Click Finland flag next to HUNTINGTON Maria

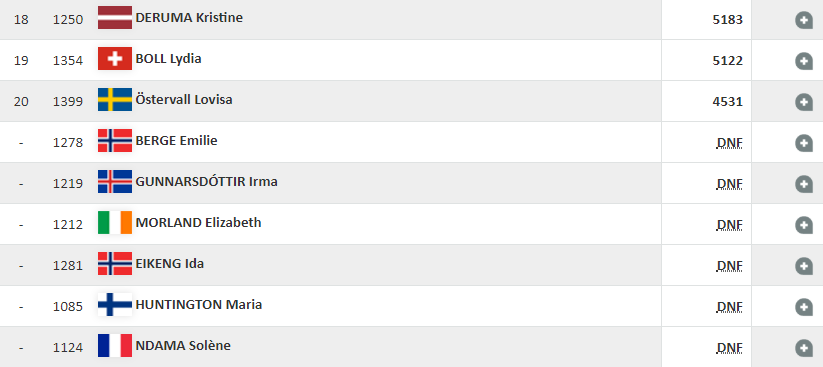pos(115,305)
